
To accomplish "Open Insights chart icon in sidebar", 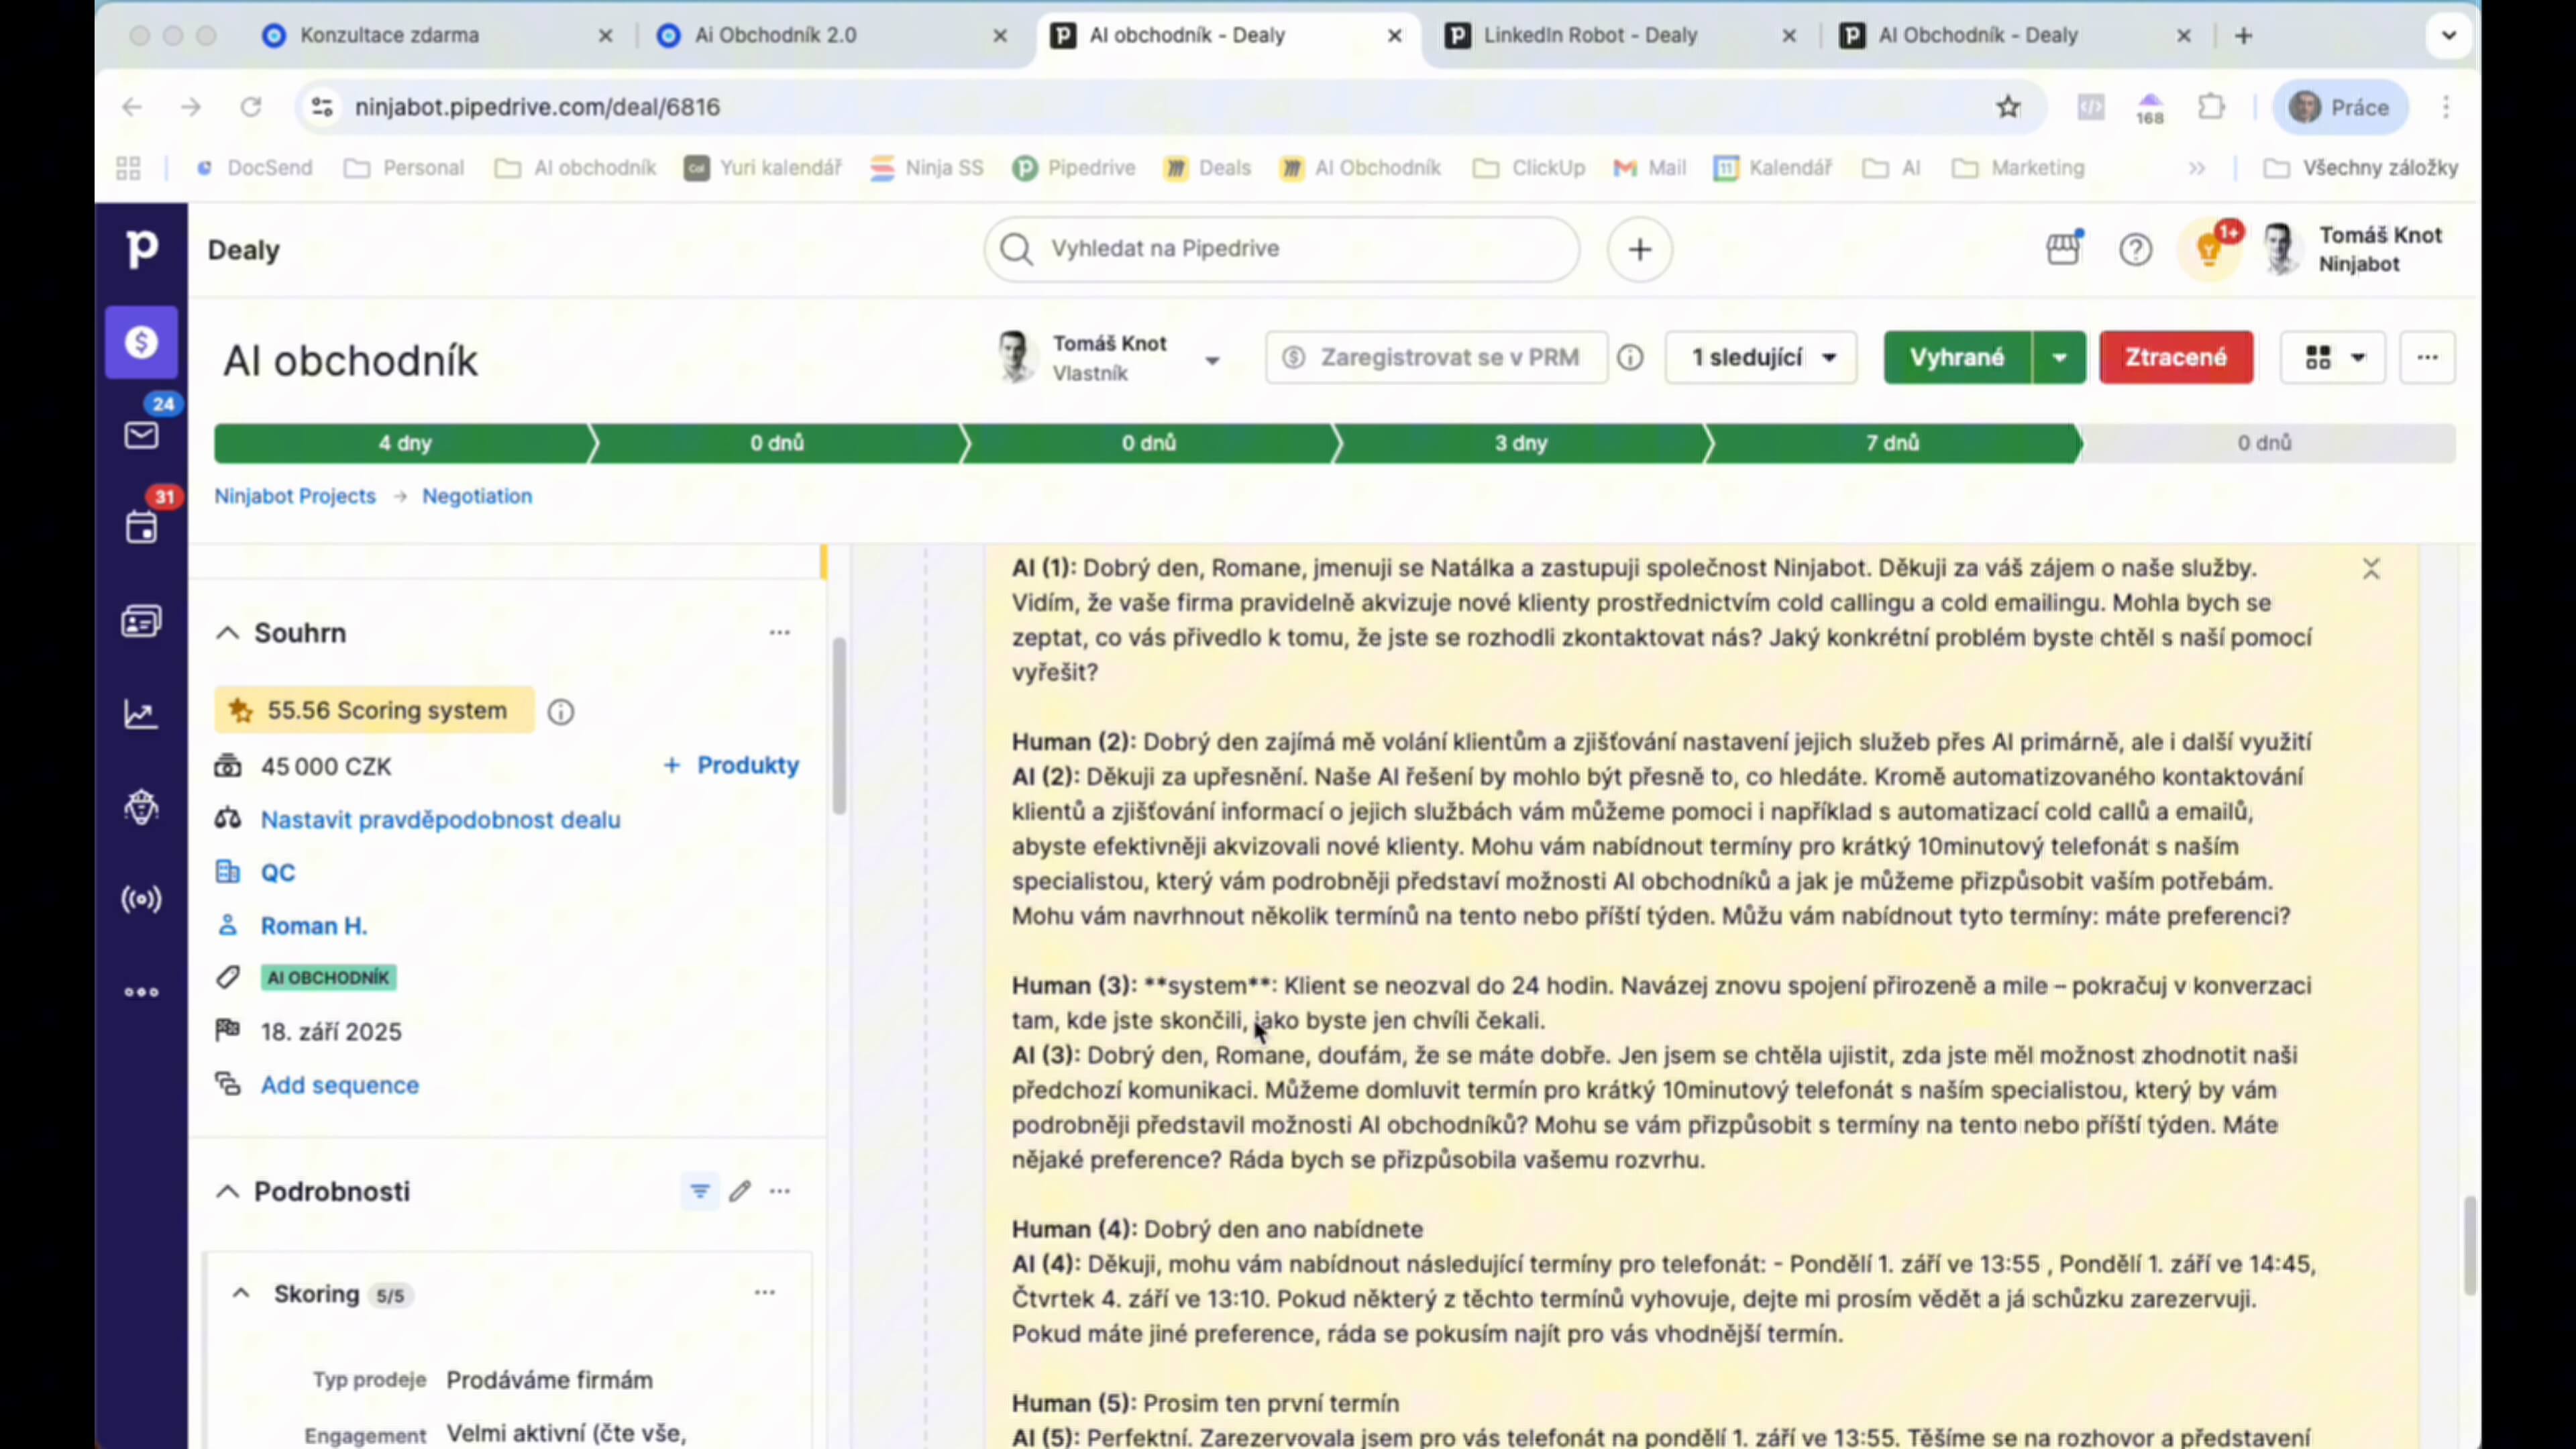I will pos(141,714).
